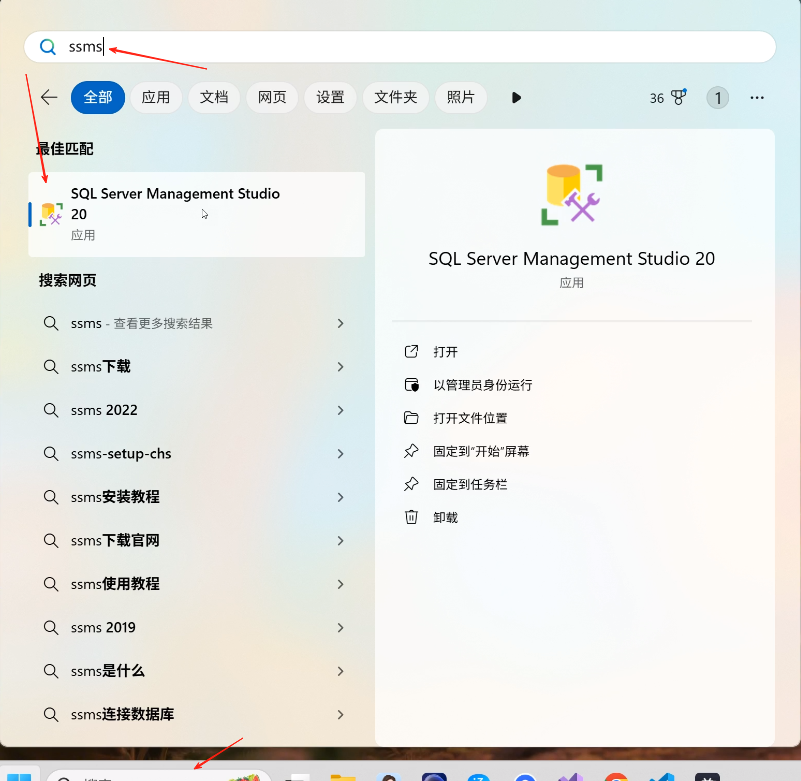Open the SQL Server Management Studio 20 best match

coord(197,214)
